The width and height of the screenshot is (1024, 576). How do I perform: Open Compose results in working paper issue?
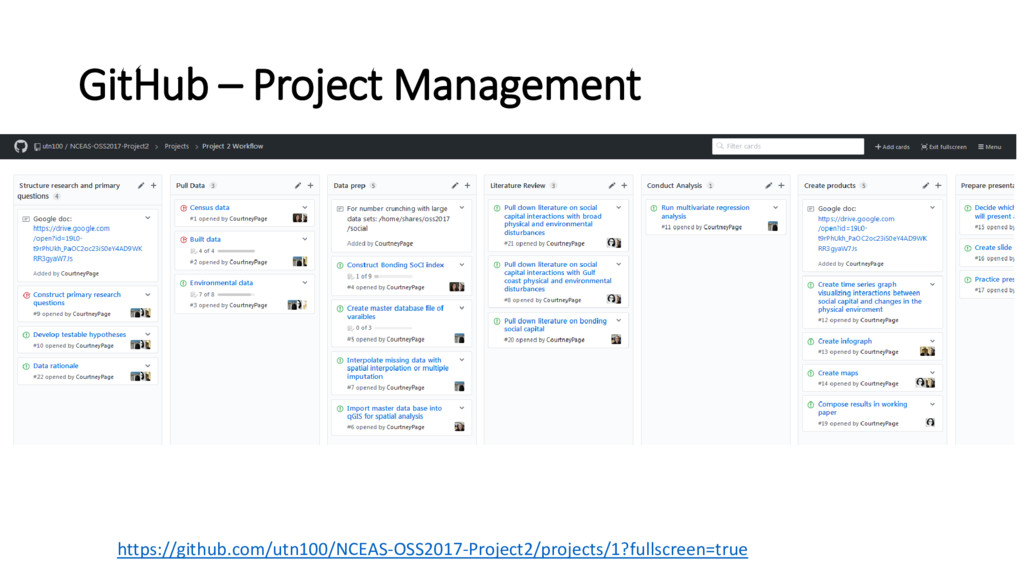click(862, 408)
